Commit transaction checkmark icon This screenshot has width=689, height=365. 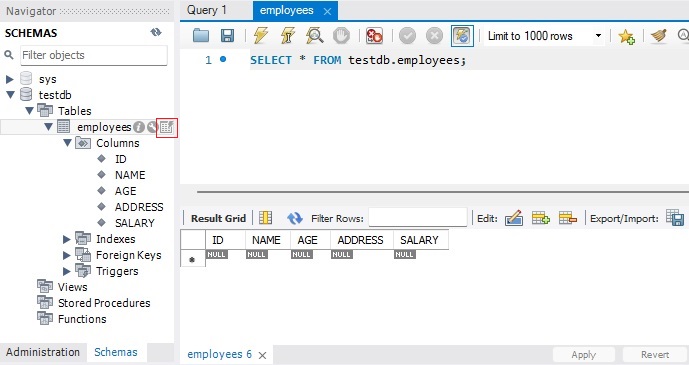(x=407, y=36)
